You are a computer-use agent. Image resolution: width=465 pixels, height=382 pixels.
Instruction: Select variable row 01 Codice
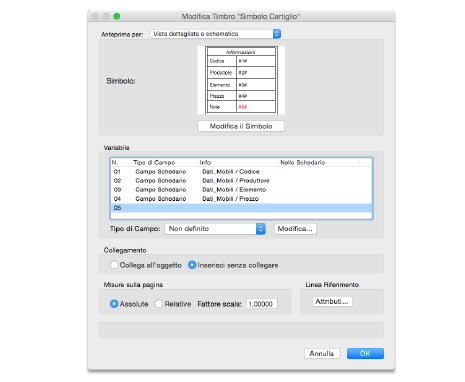241,172
